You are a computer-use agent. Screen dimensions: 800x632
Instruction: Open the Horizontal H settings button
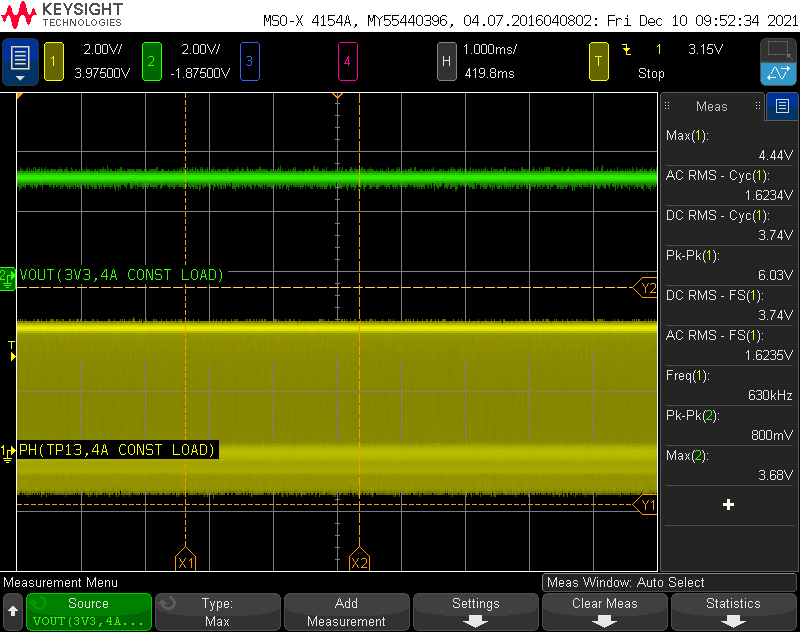point(446,62)
